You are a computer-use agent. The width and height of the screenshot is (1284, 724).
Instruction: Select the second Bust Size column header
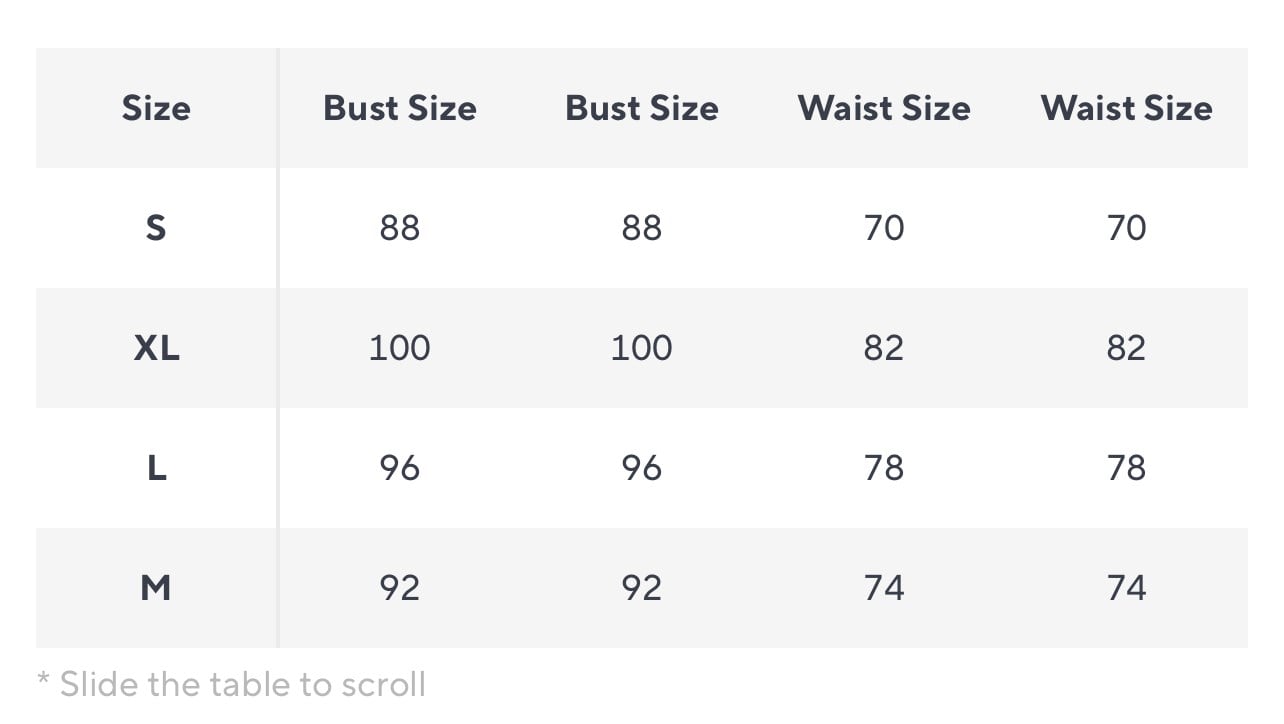pos(641,108)
